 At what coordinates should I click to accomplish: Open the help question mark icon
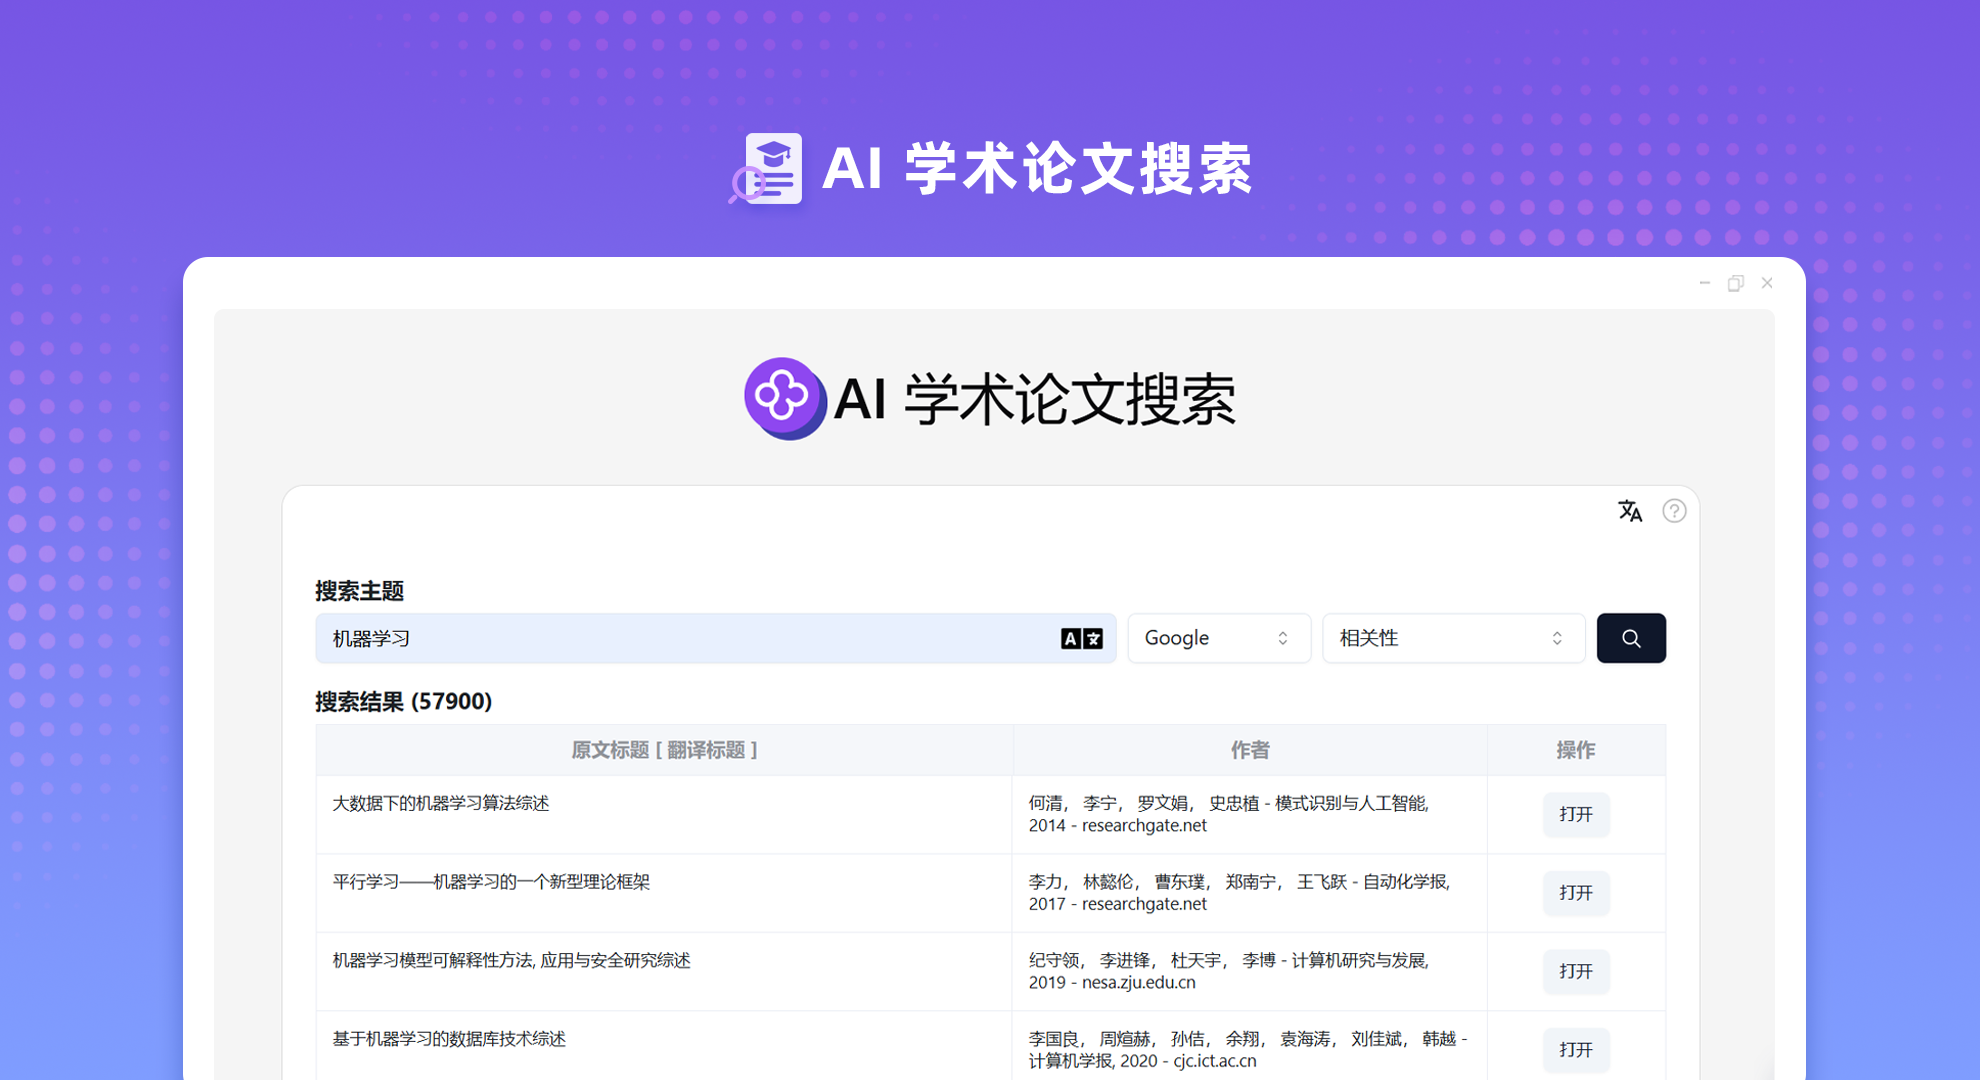[x=1674, y=511]
